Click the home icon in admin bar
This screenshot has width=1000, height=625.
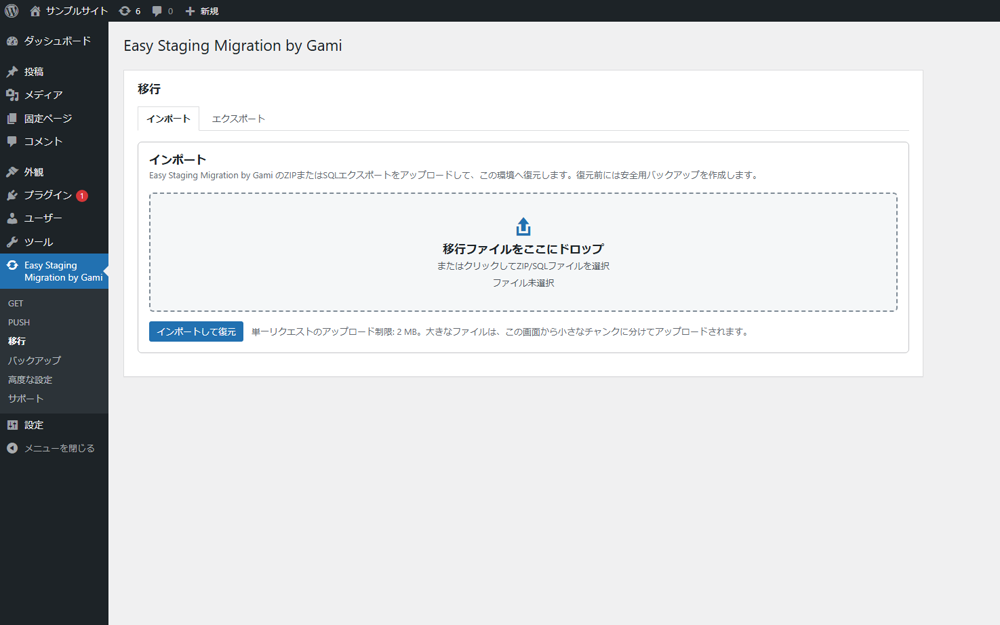click(x=35, y=11)
